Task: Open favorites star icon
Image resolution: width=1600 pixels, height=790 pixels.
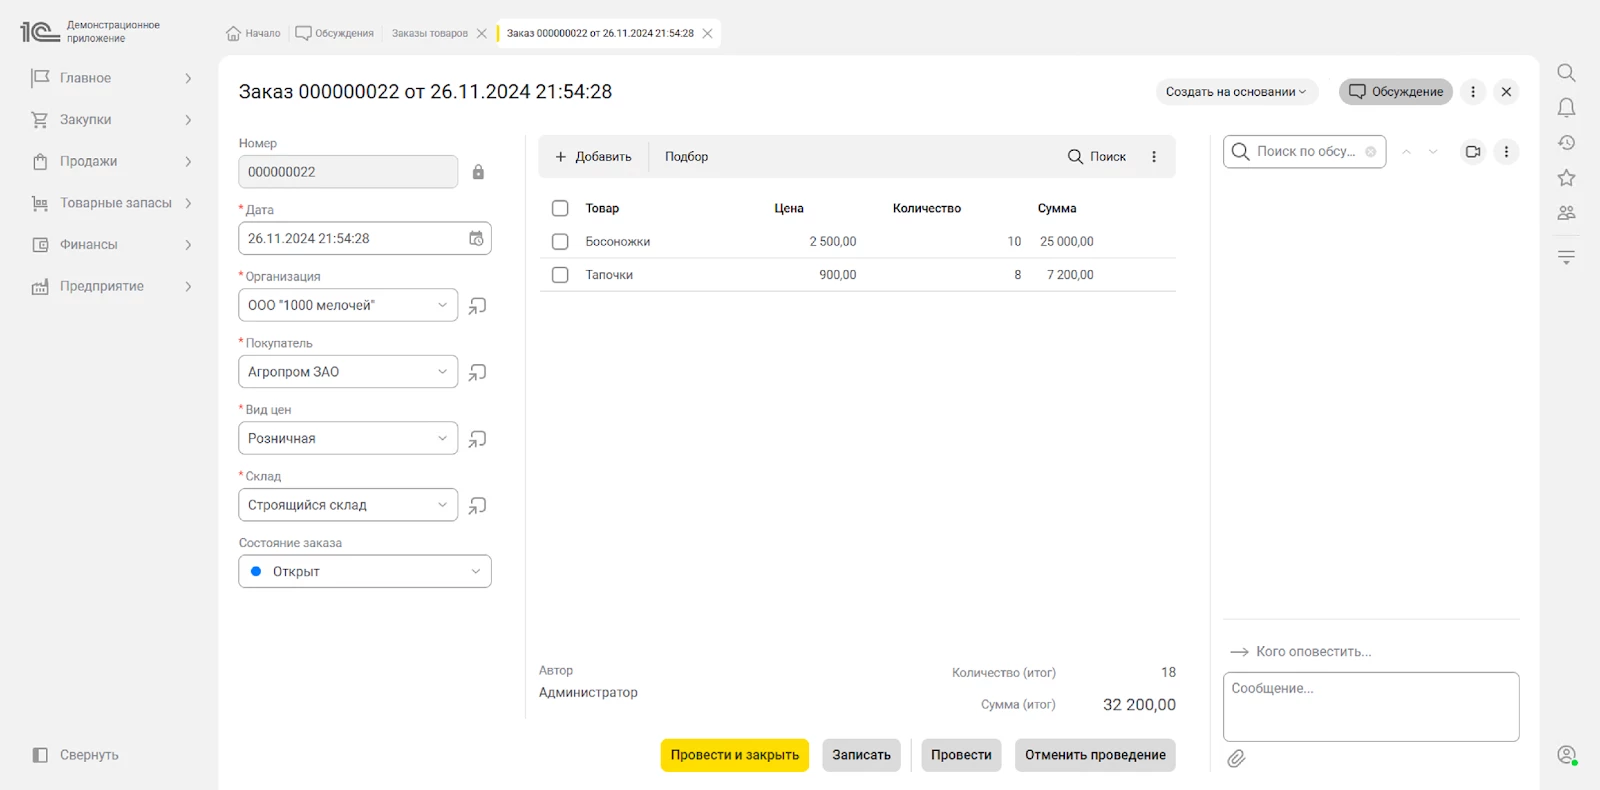Action: [x=1566, y=178]
